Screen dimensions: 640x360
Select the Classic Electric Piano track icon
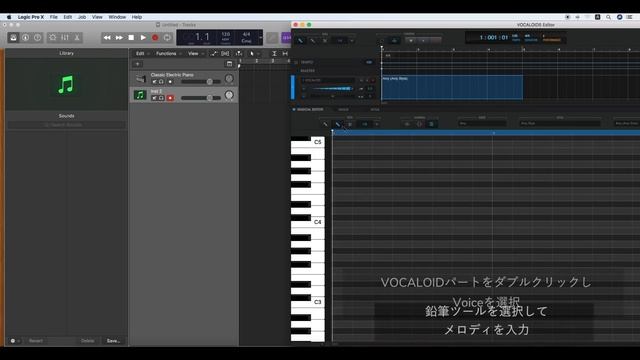(x=140, y=79)
